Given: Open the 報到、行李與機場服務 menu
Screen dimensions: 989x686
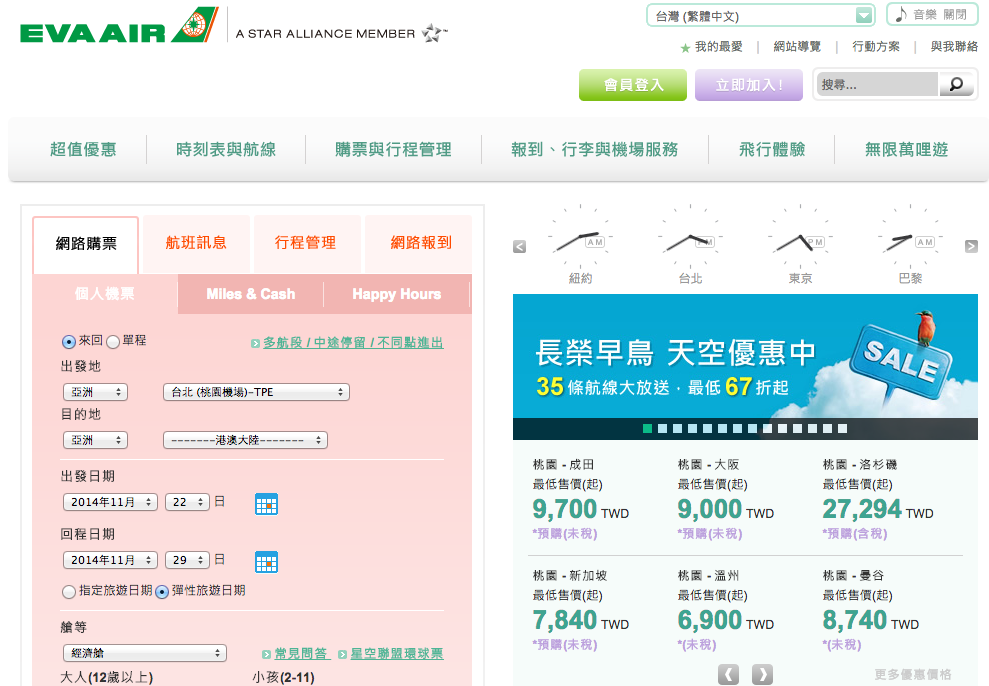Looking at the screenshot, I should 595,149.
